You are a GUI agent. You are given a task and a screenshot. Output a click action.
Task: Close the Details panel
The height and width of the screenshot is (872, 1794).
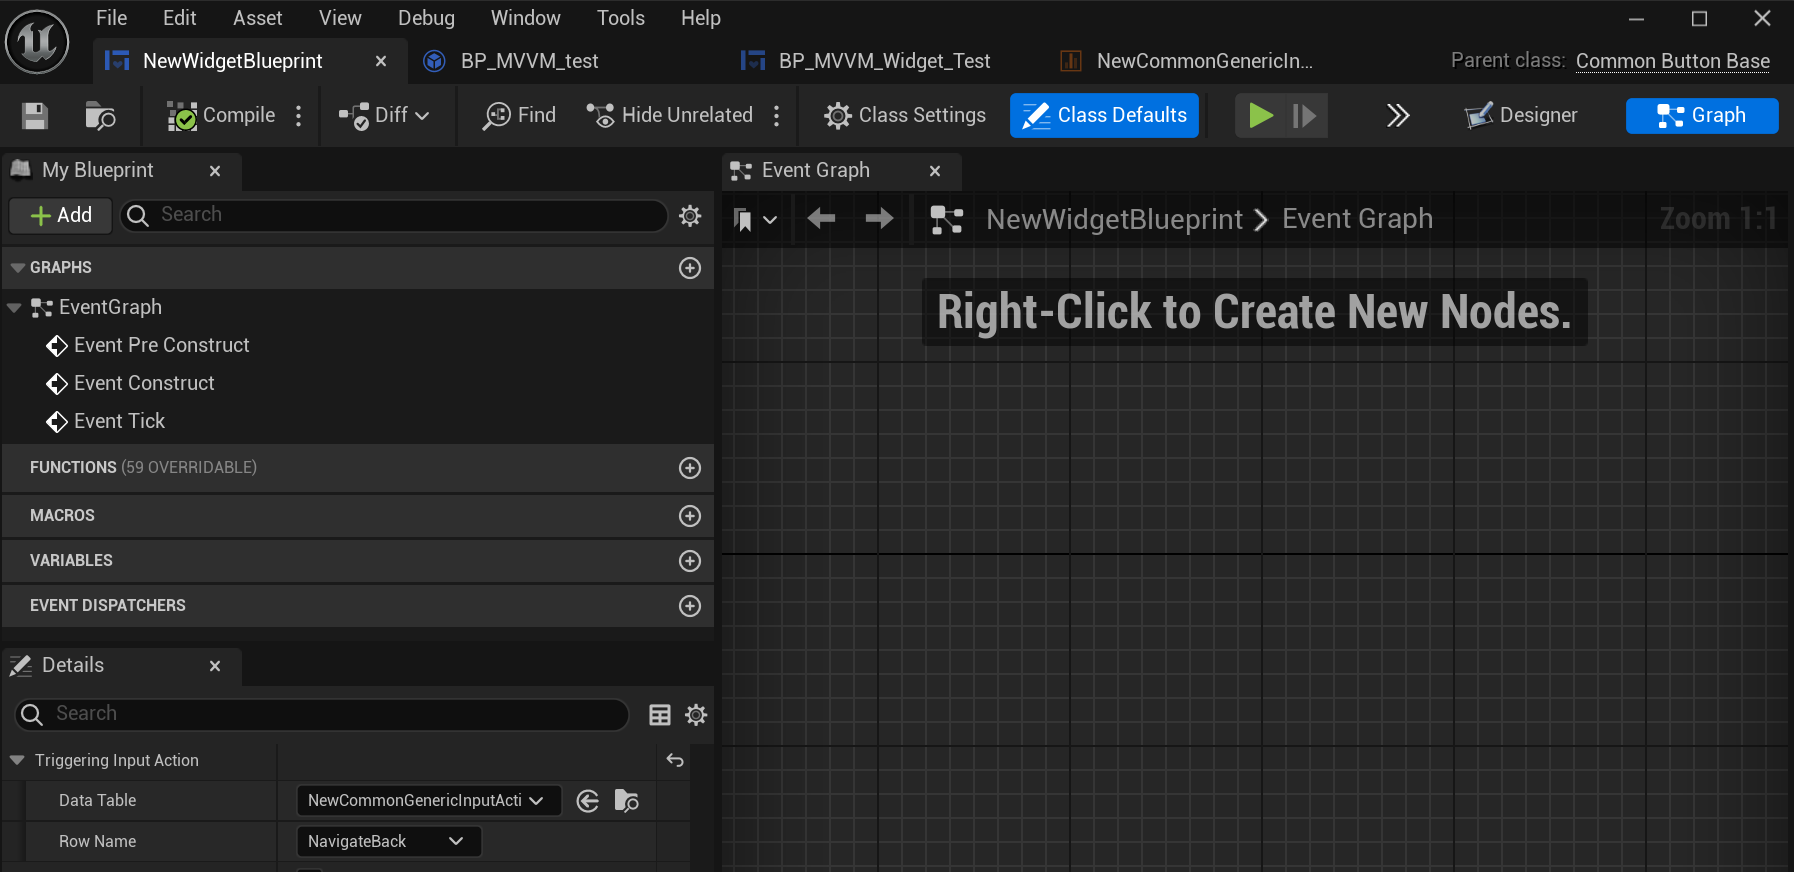215,666
